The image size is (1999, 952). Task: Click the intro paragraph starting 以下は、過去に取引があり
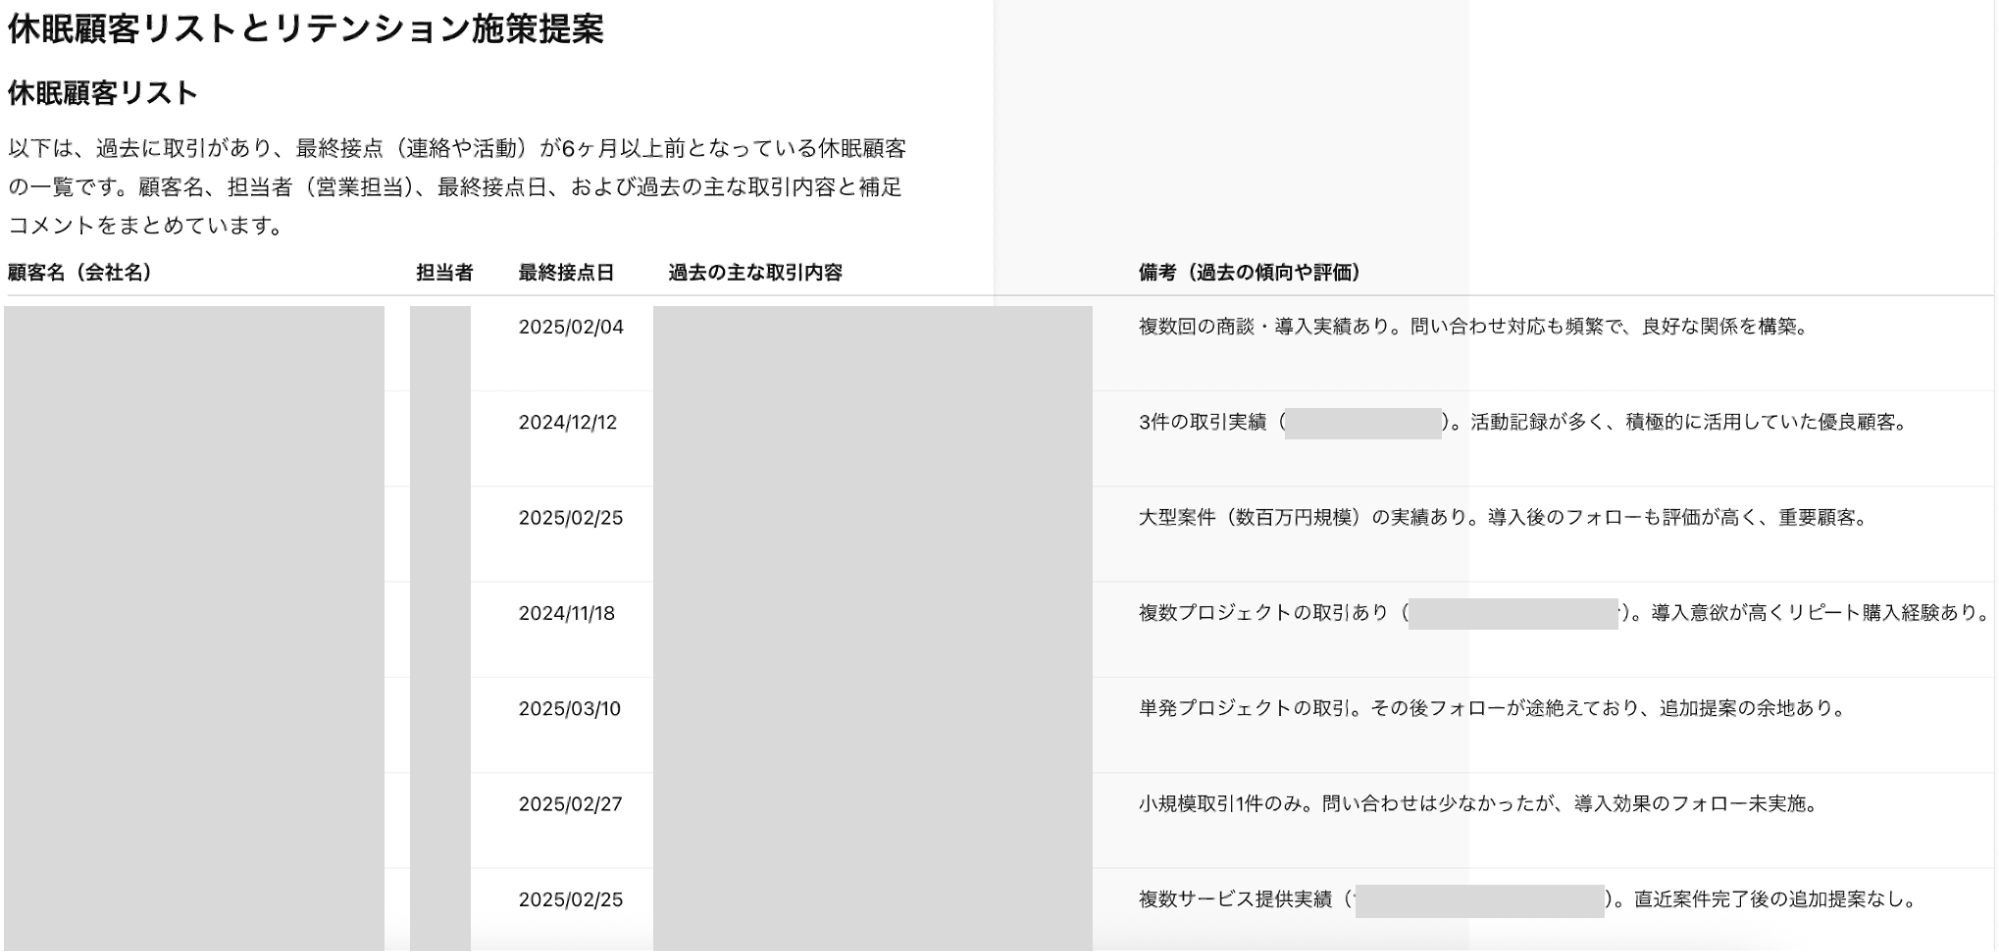(x=457, y=187)
